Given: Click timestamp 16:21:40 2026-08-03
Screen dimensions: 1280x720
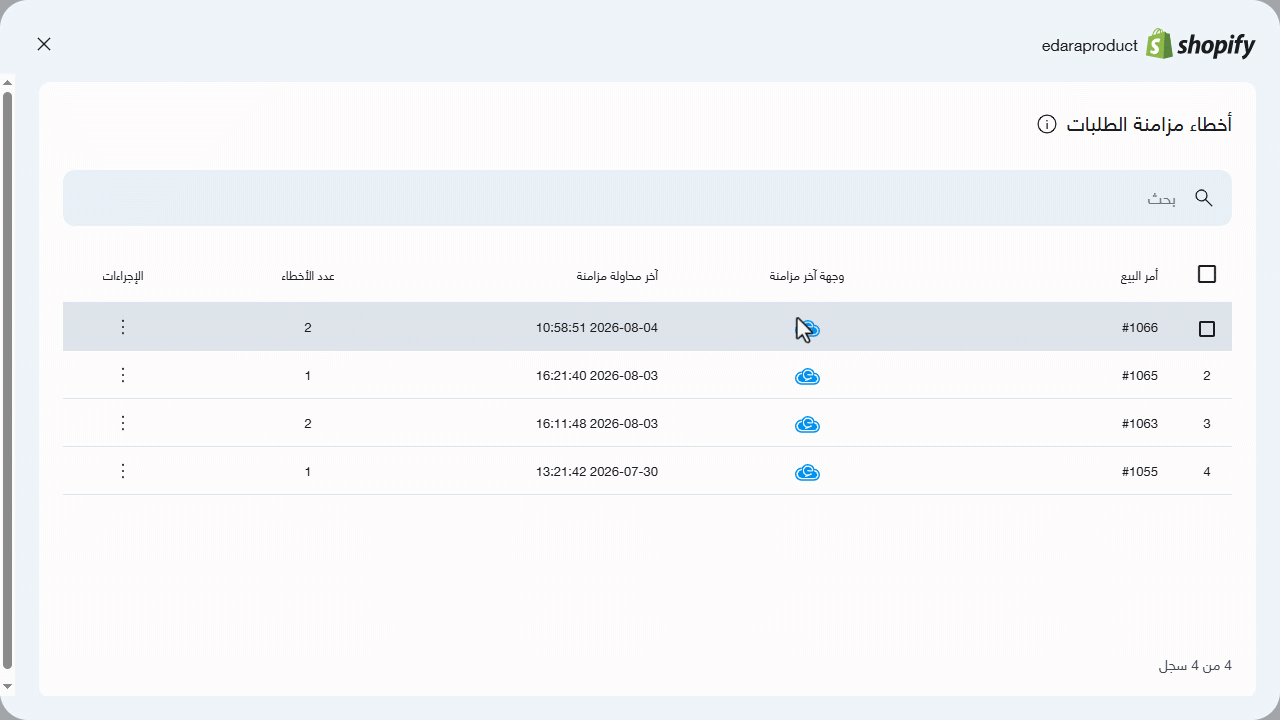Looking at the screenshot, I should click(597, 376).
